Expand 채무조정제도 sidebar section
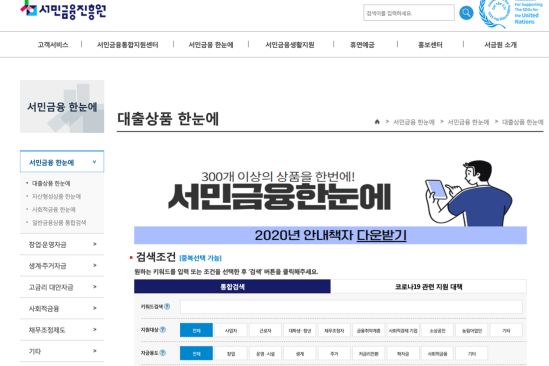549x366 pixels. [x=62, y=330]
